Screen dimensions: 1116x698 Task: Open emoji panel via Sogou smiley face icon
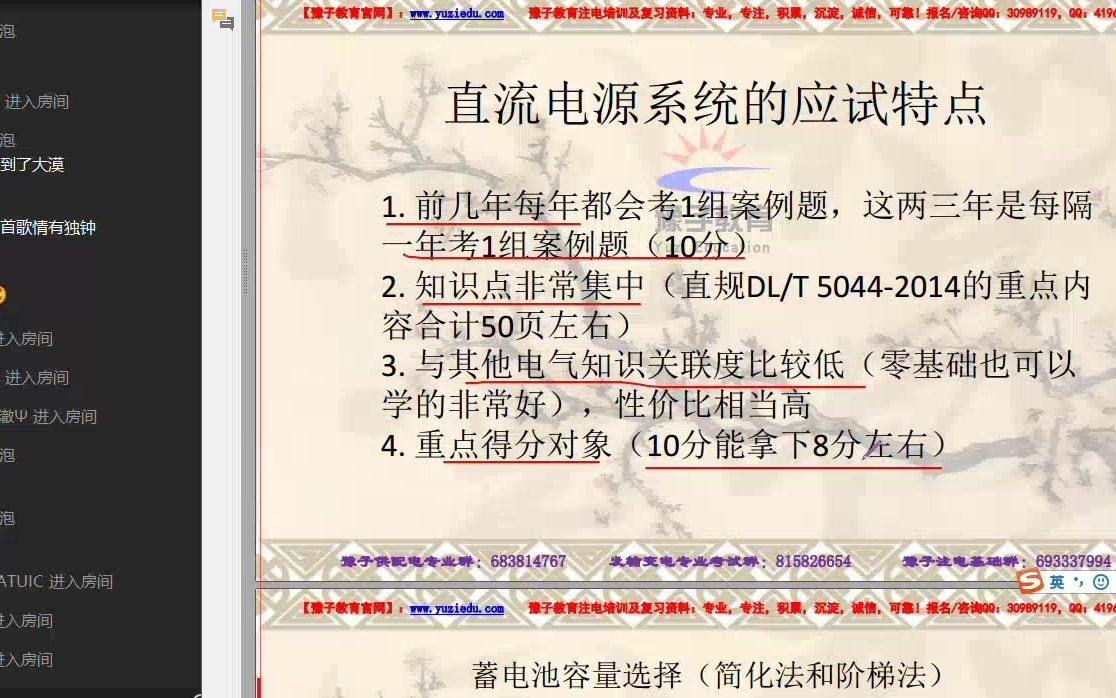coord(1101,582)
